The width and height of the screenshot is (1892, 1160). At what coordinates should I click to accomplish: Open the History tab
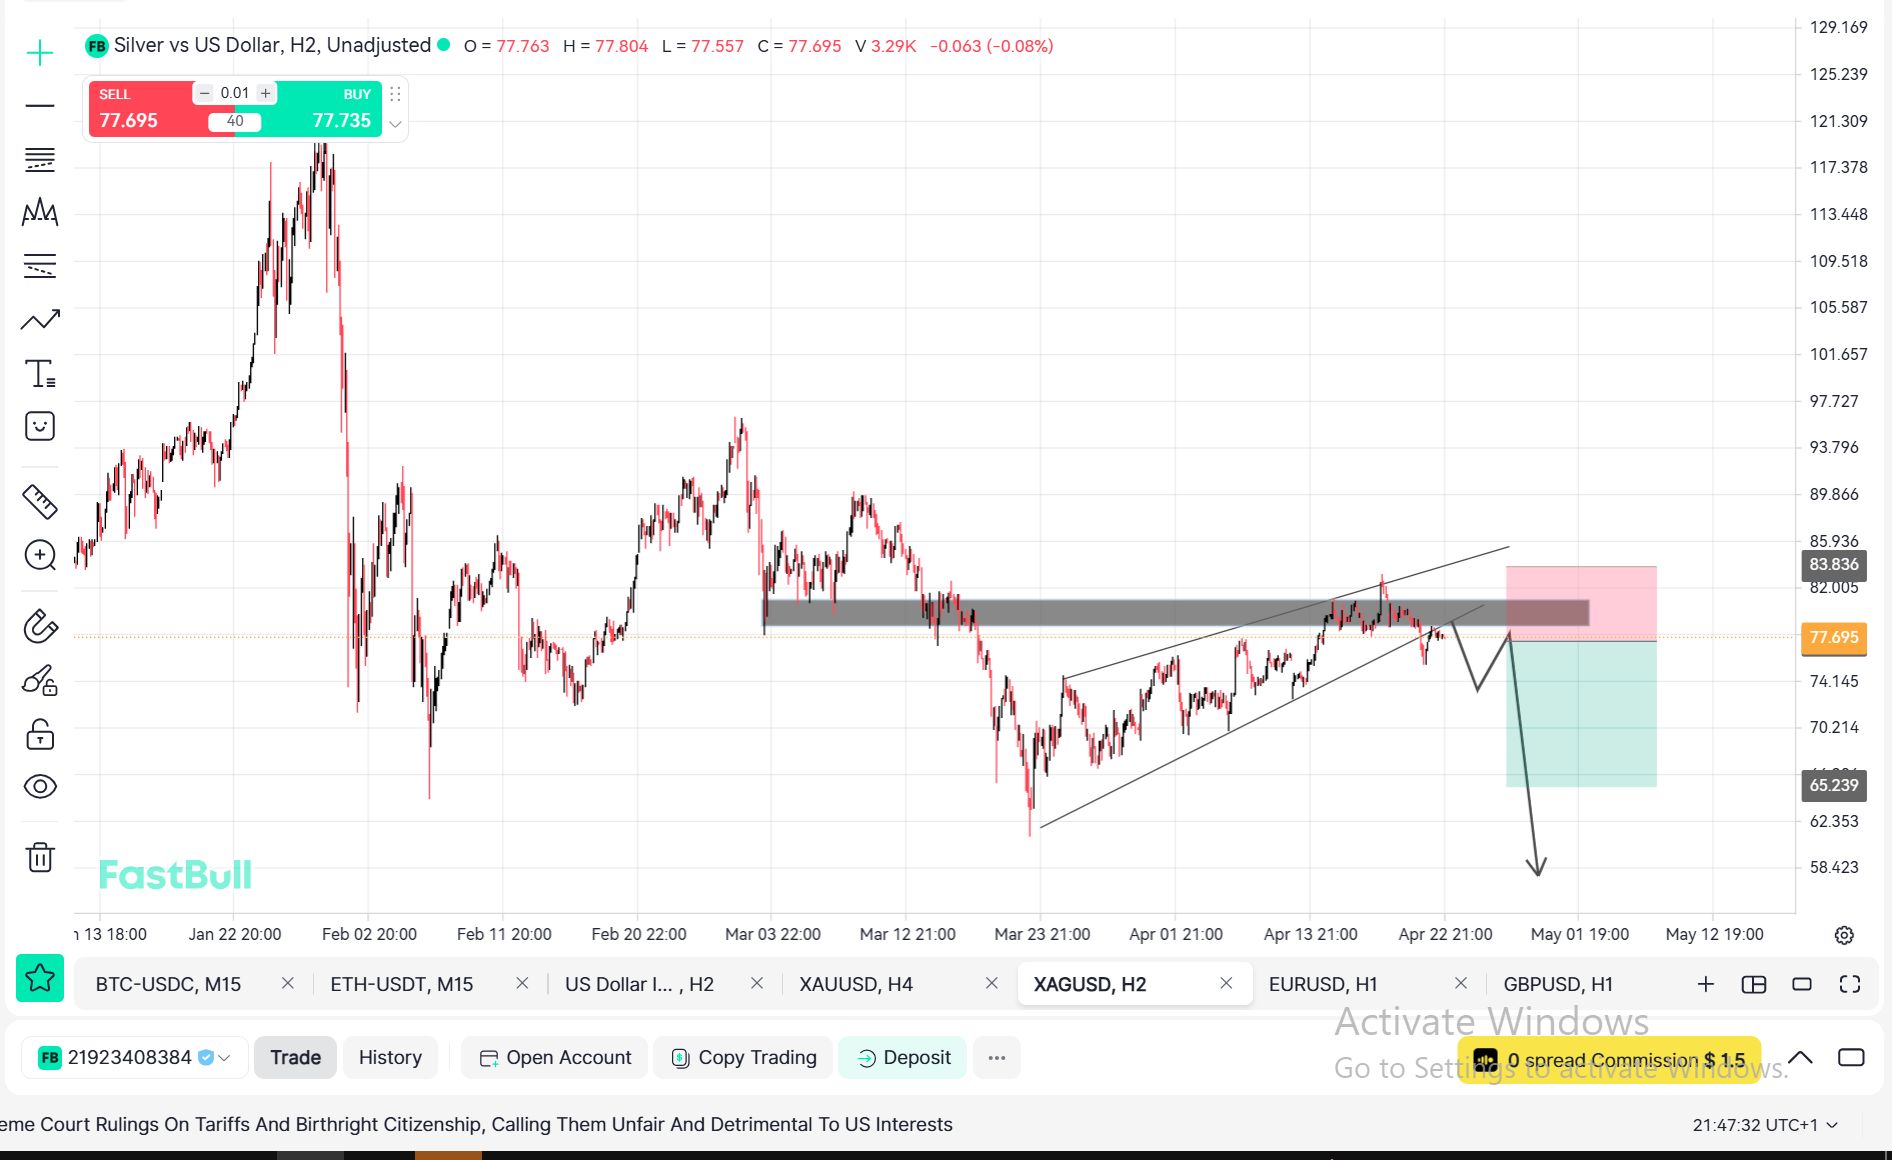pos(390,1058)
